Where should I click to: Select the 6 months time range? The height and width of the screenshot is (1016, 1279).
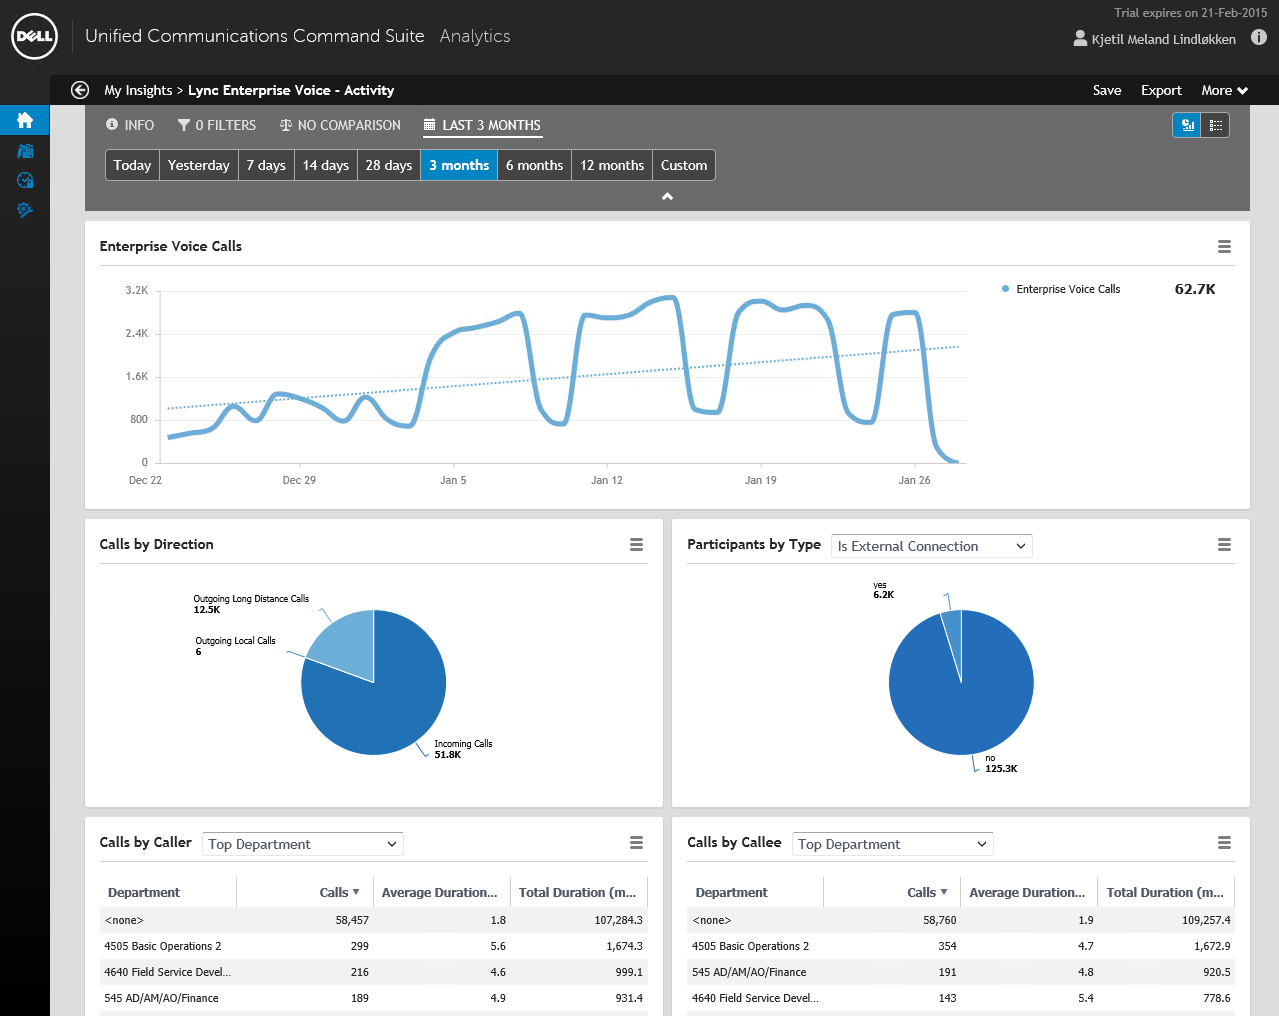[534, 165]
